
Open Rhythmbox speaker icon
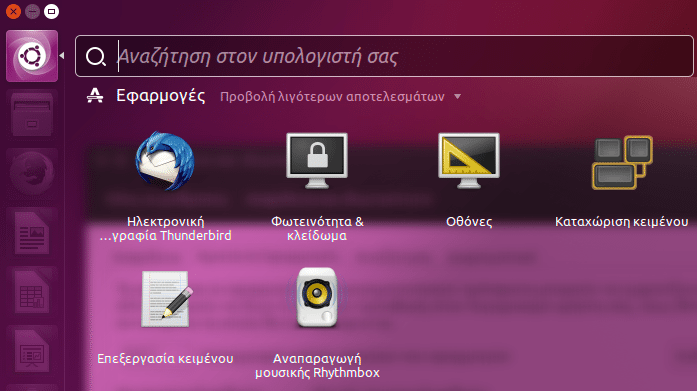(x=317, y=297)
